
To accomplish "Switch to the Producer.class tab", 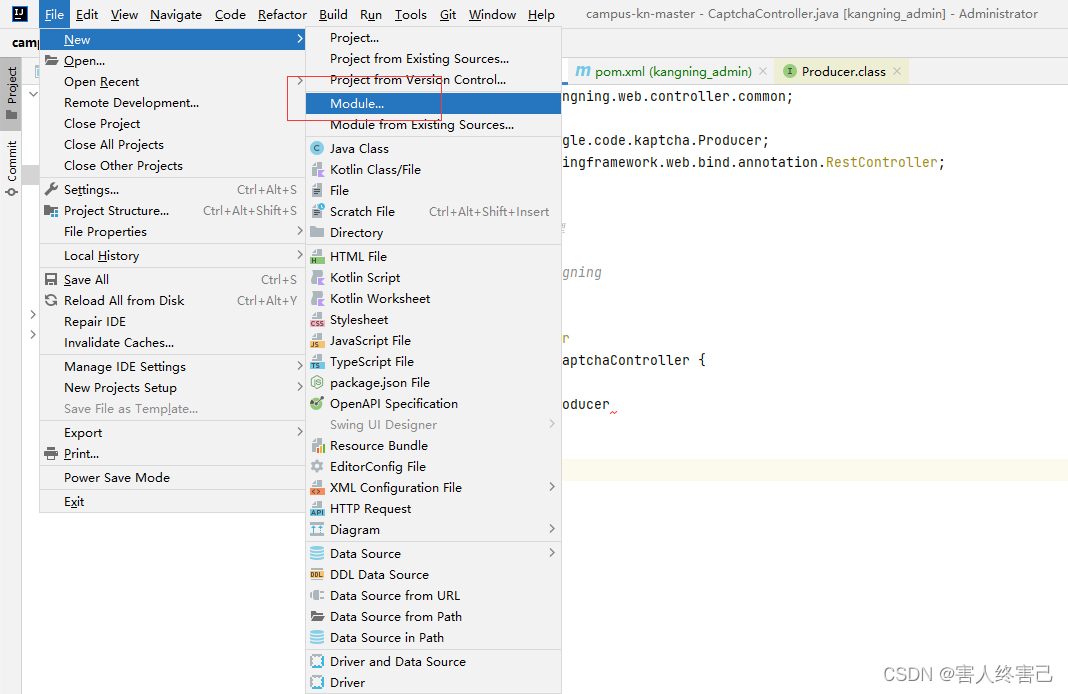I will 843,72.
